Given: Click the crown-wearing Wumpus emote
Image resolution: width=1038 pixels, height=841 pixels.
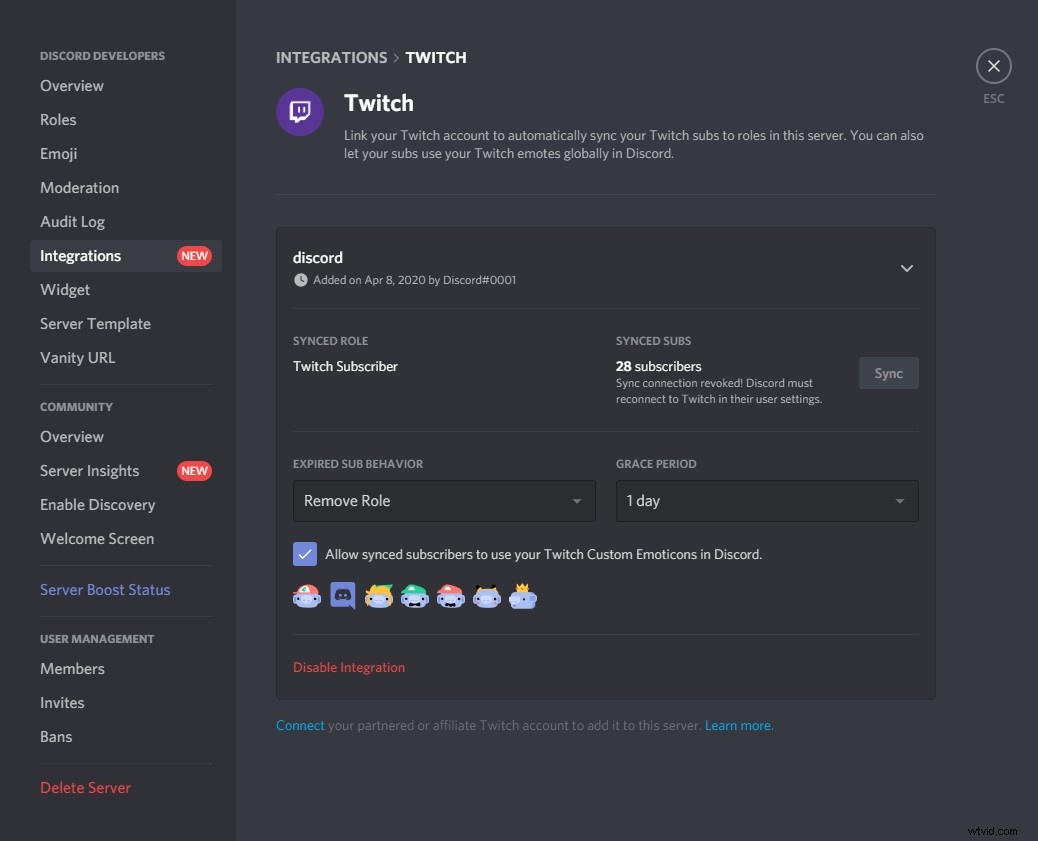Looking at the screenshot, I should click(x=523, y=595).
